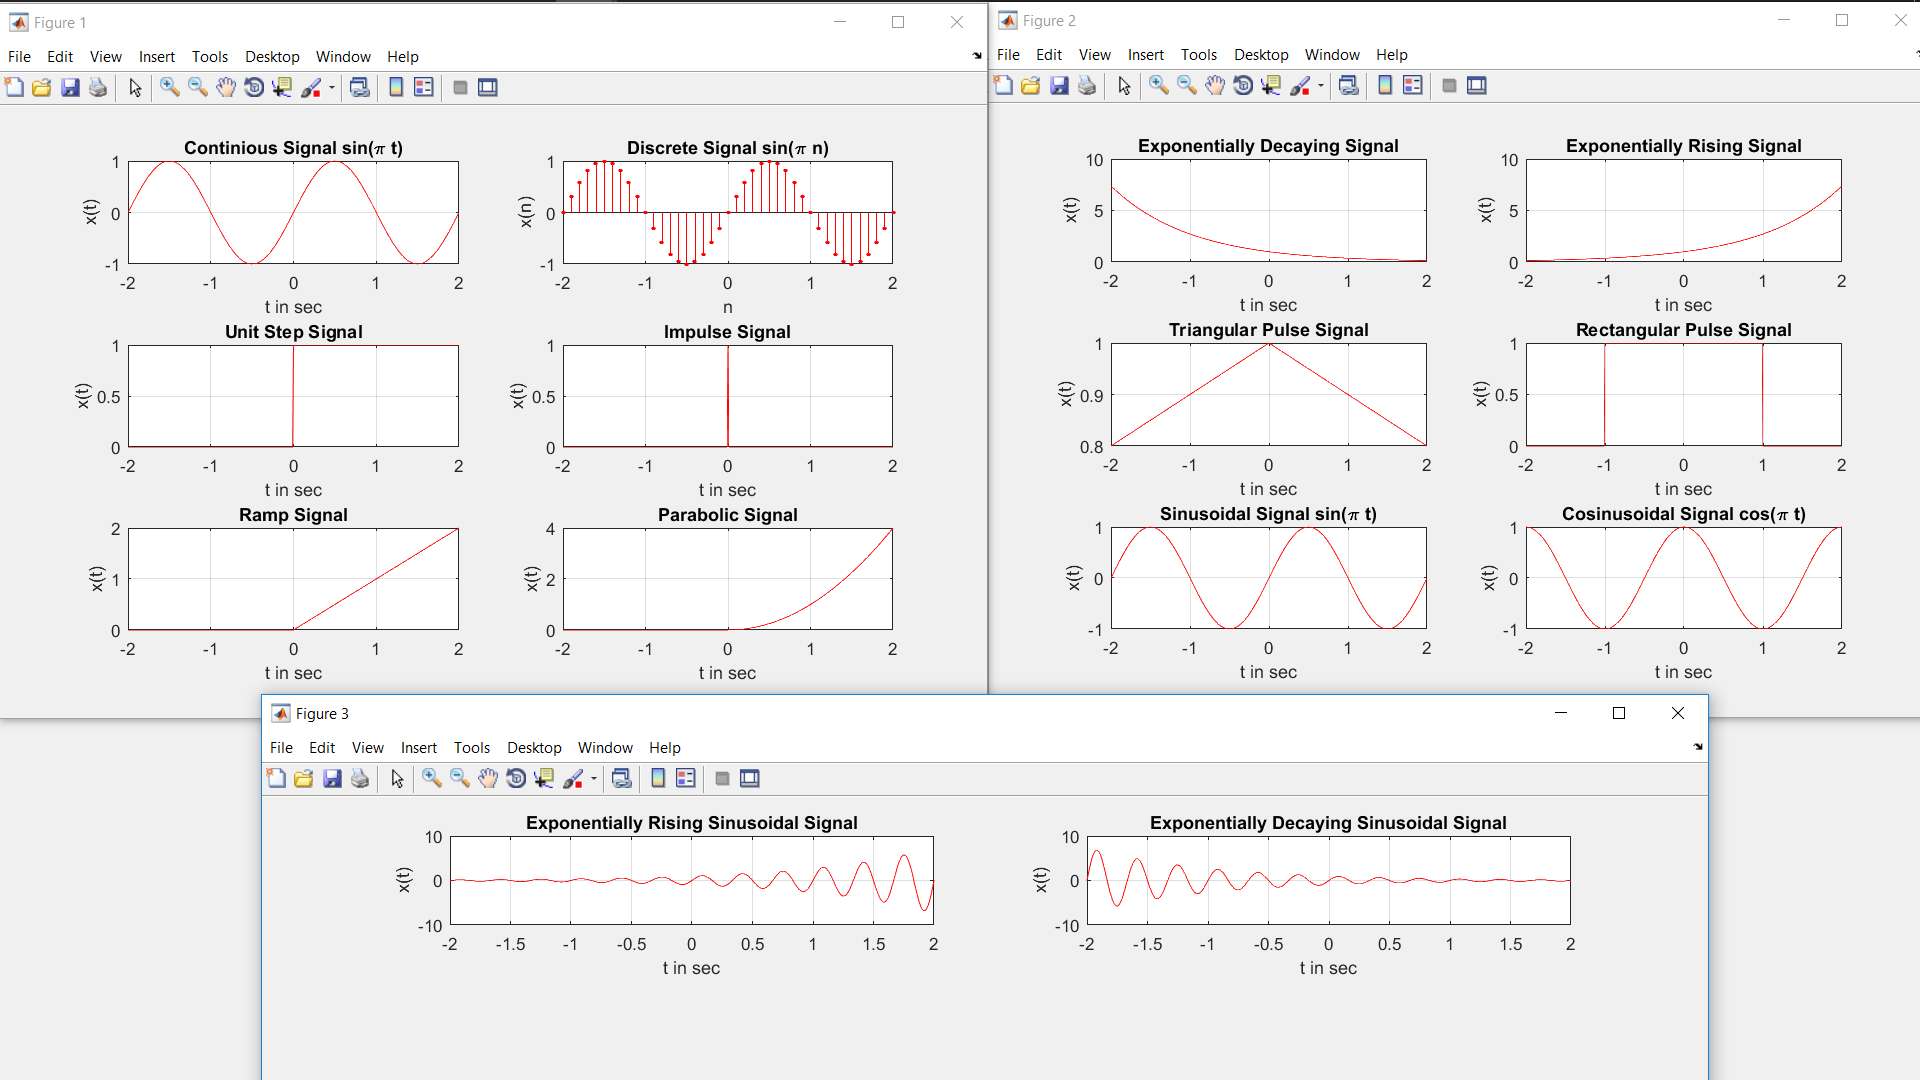Insert Legend in Figure 3
Screen dimensions: 1920x1080
pos(686,779)
